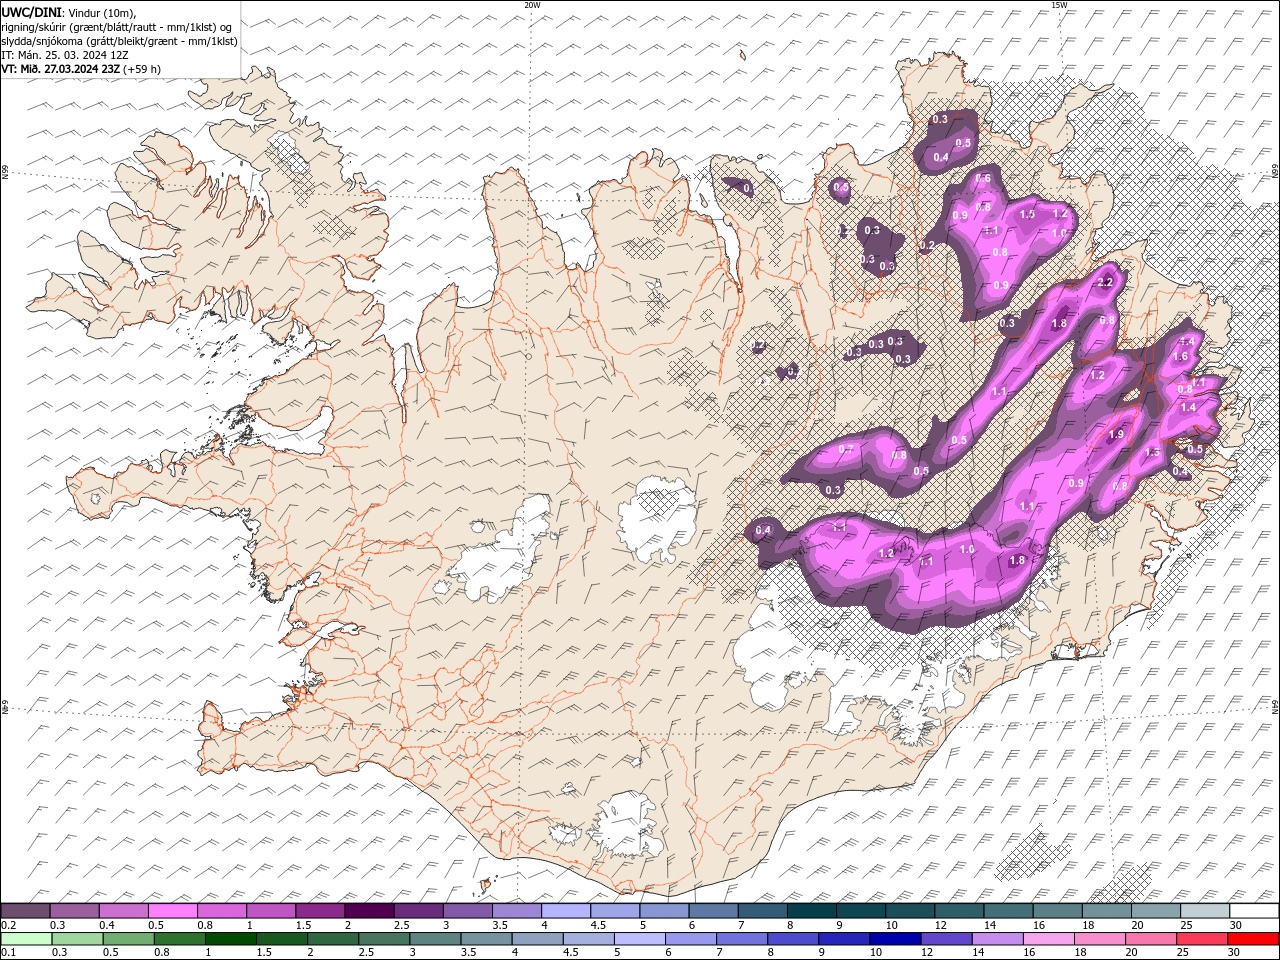Click the 'rigning/skúrir' legend description line
1280x960 pixels.
pos(117,27)
